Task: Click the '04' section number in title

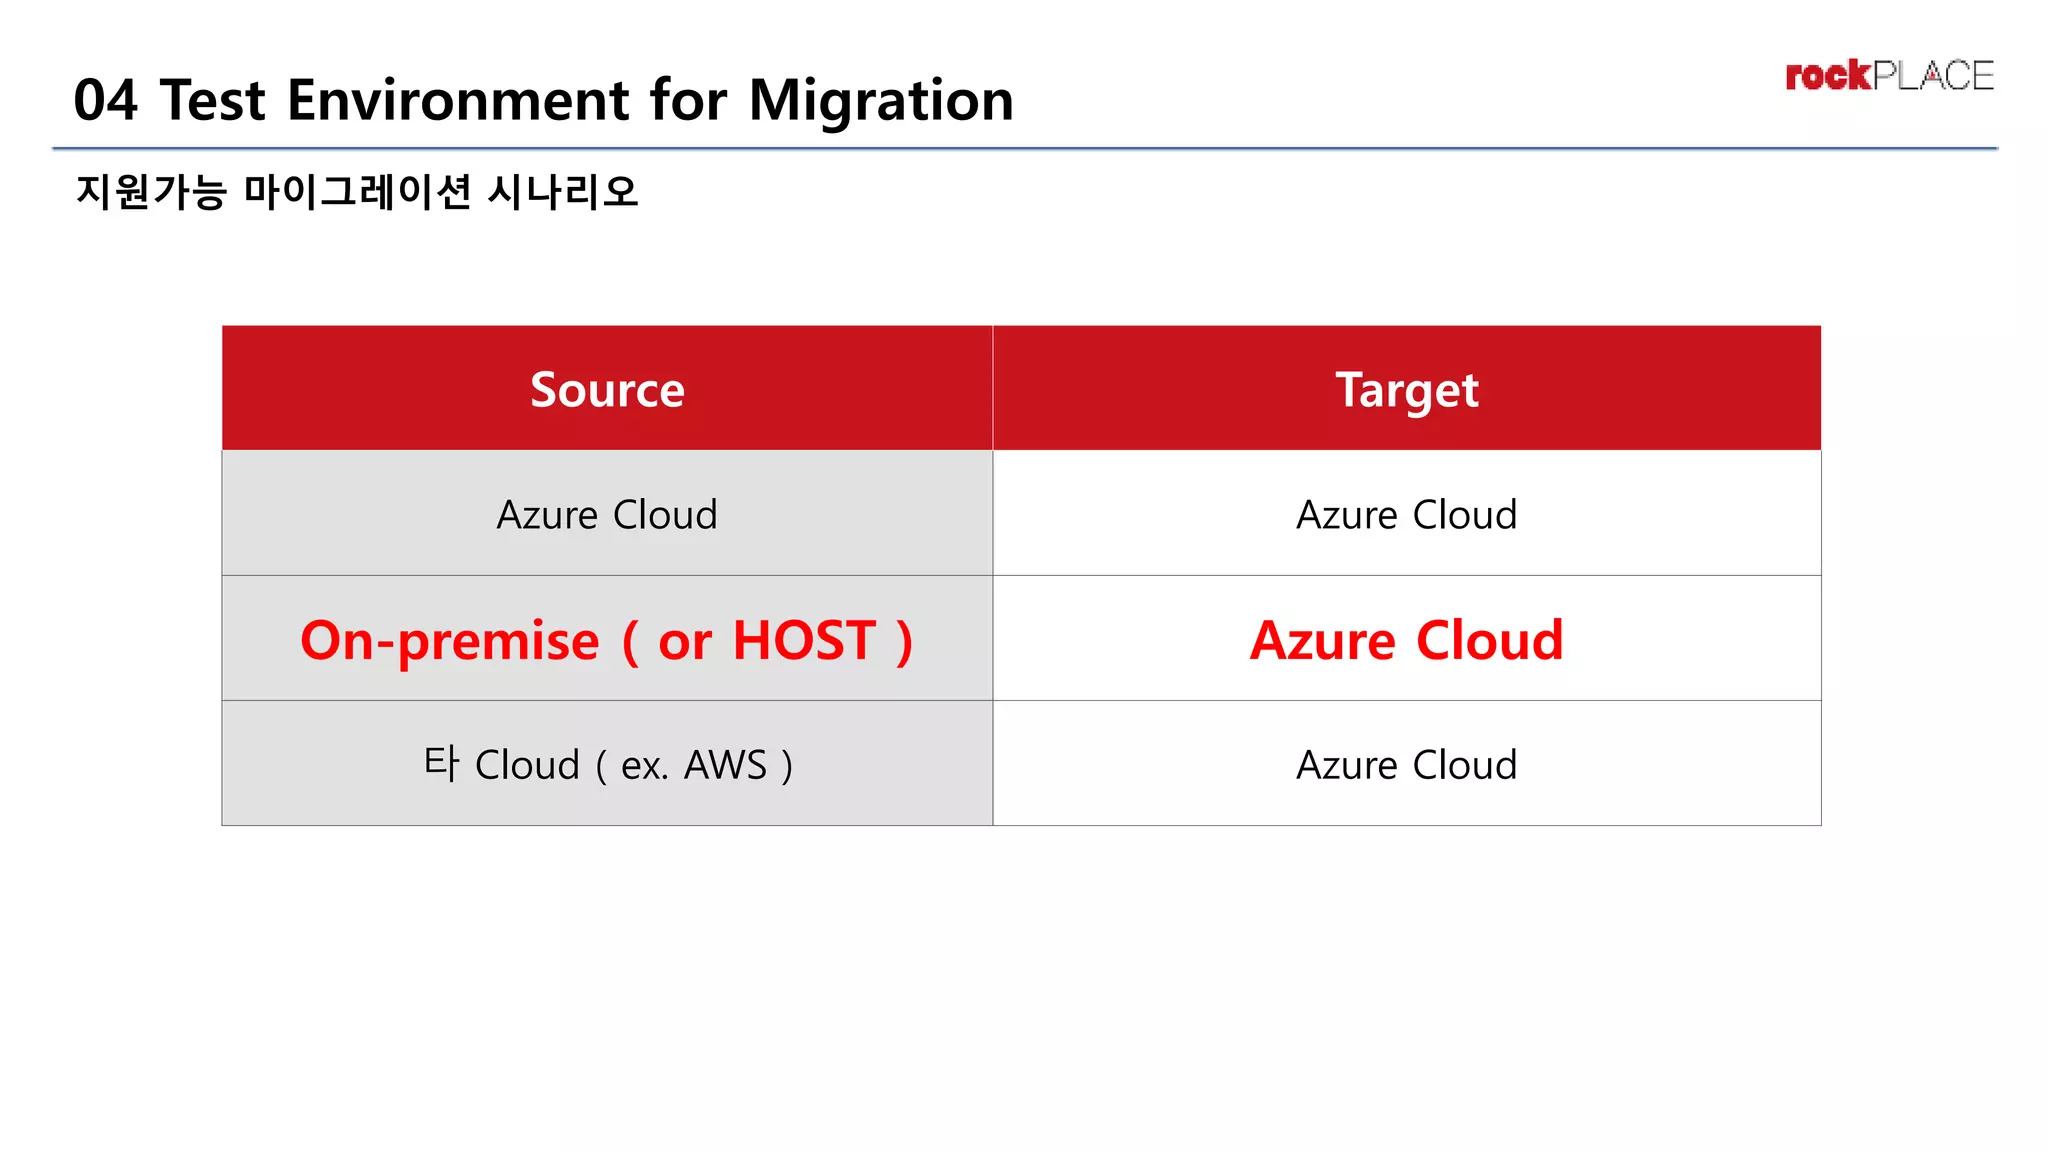Action: pyautogui.click(x=105, y=100)
